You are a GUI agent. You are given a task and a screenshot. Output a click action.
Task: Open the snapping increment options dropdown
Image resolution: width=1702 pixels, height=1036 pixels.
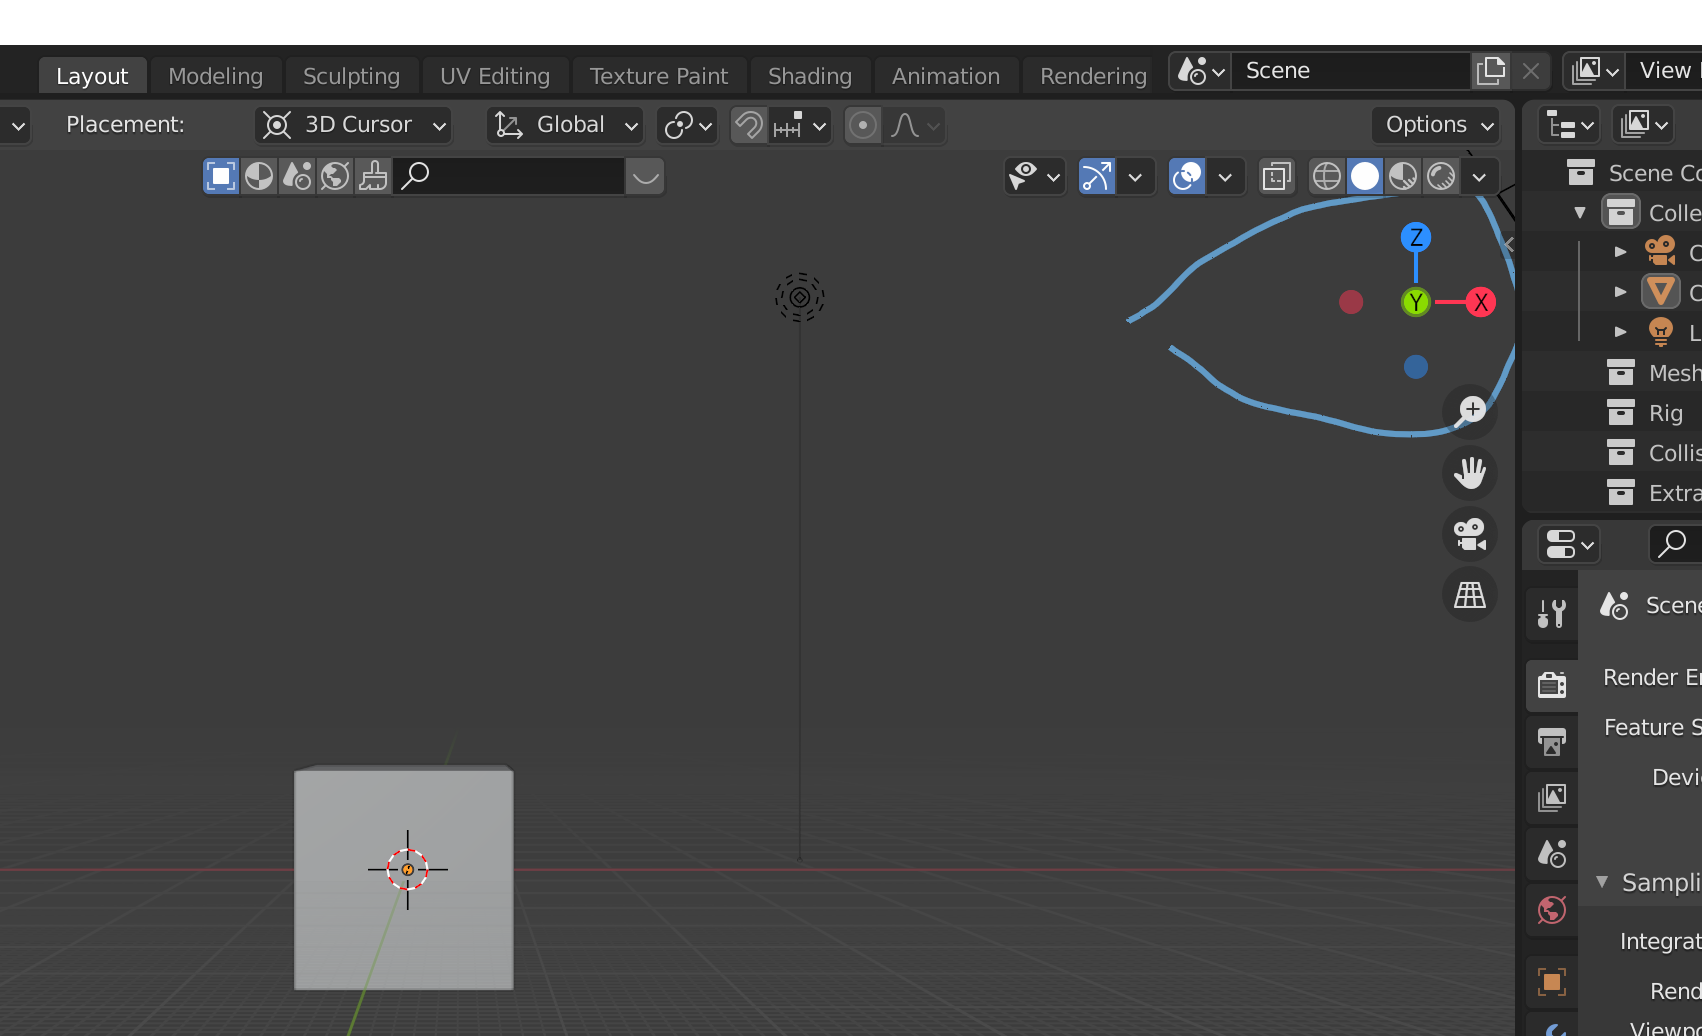coord(800,125)
